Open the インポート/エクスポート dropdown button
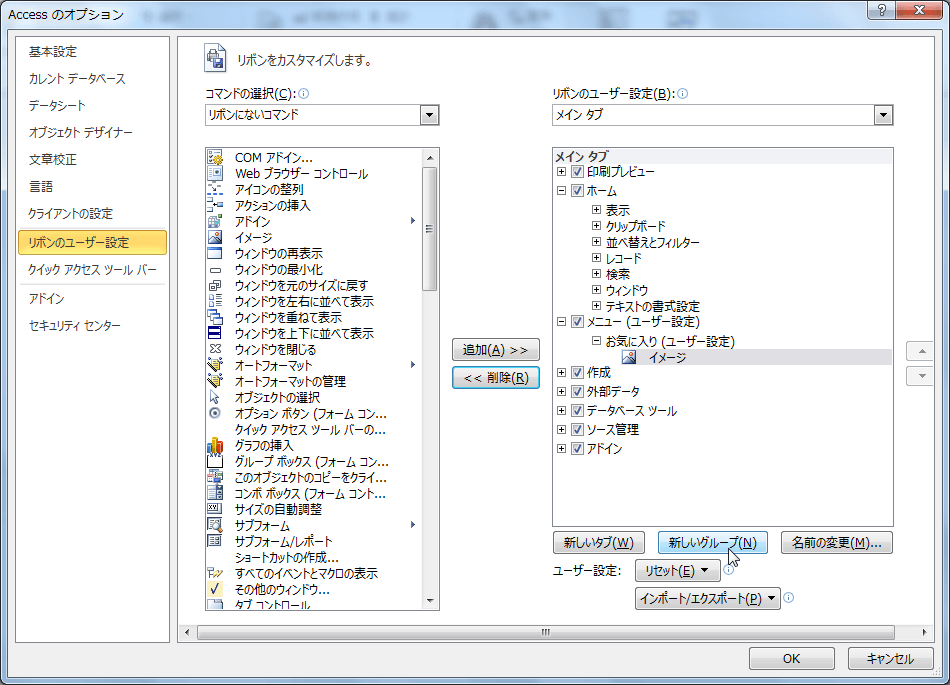The image size is (950, 685). (x=707, y=598)
